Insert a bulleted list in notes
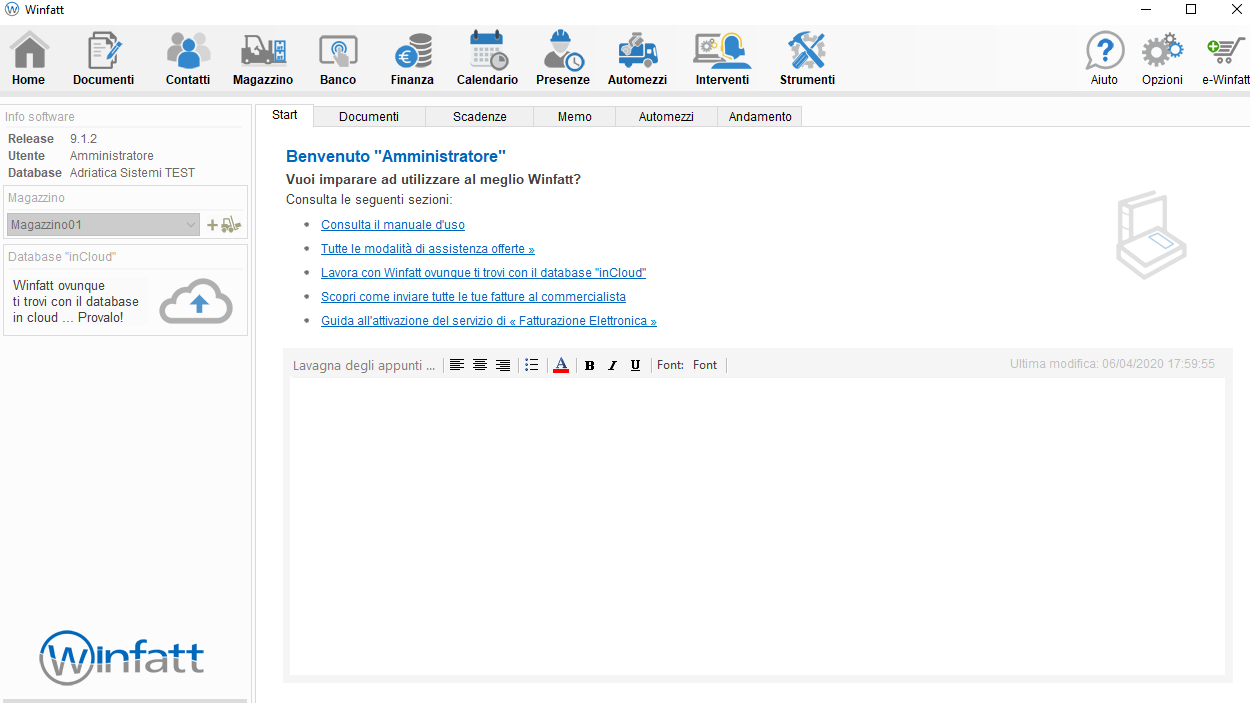The image size is (1250, 703). coord(532,365)
